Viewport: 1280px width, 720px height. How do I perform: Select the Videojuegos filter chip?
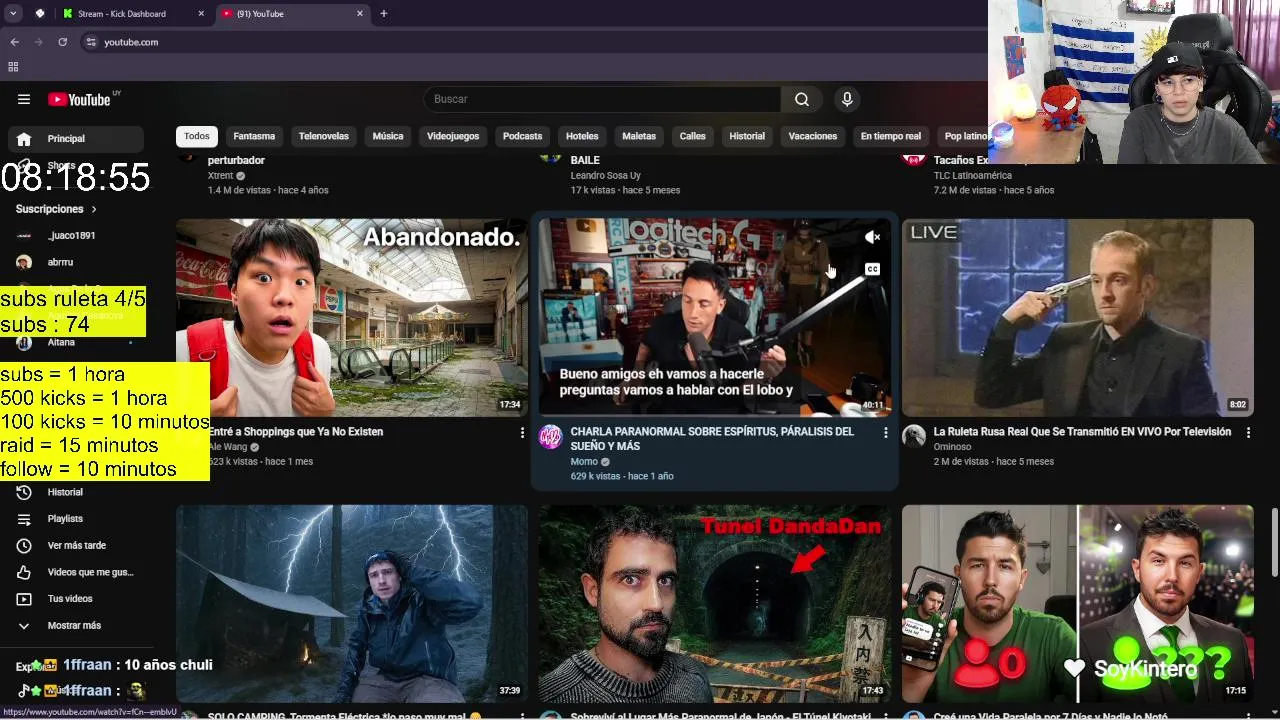453,136
